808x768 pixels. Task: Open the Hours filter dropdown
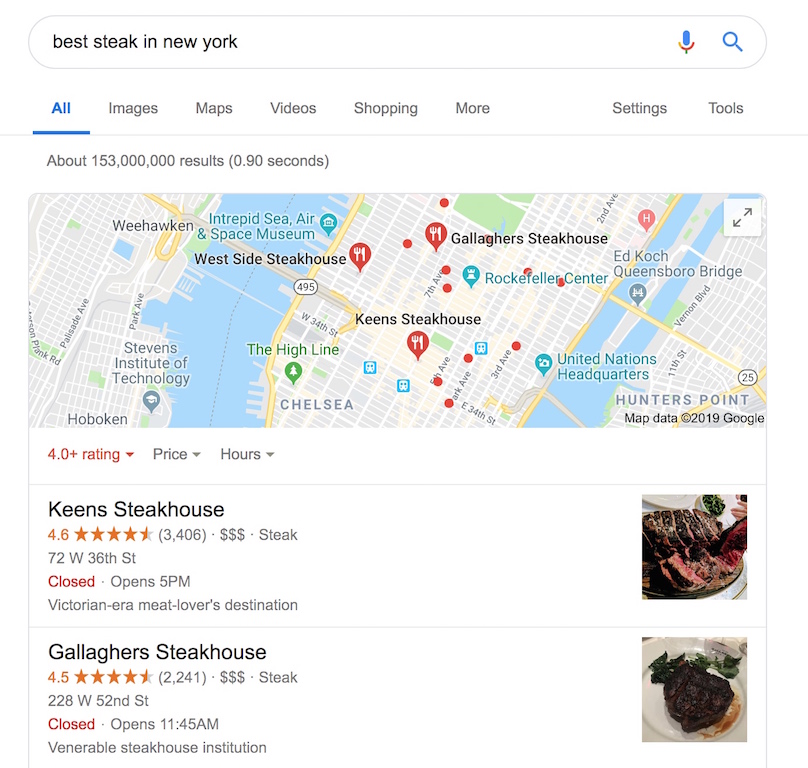(x=247, y=454)
